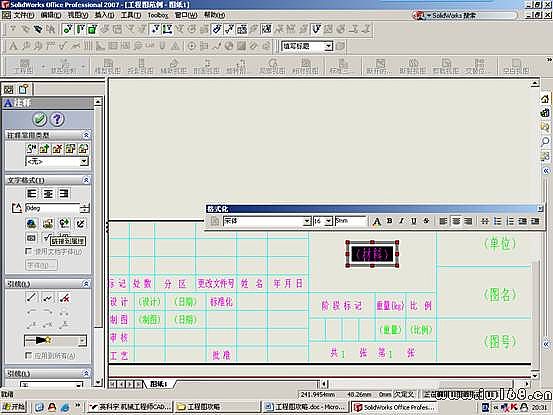Viewport: 553px width, 415px height.
Task: Confirm the note with the green checkmark
Action: (x=40, y=119)
